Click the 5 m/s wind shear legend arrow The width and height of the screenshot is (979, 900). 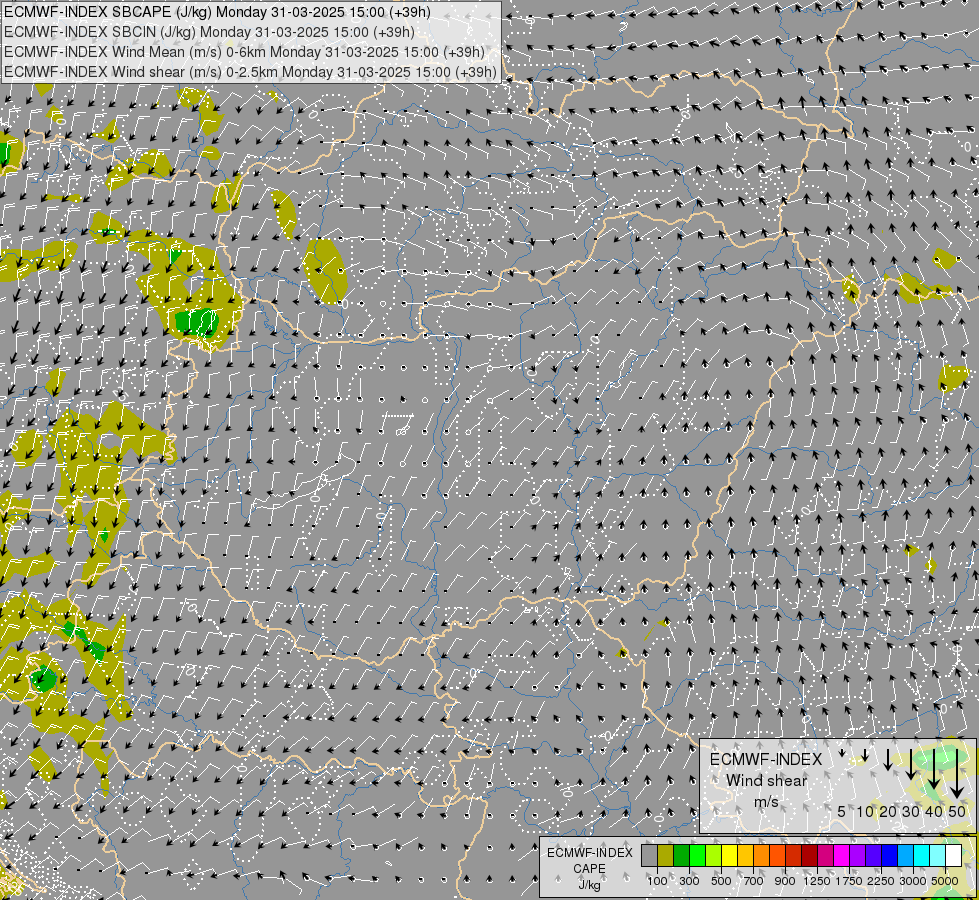842,753
